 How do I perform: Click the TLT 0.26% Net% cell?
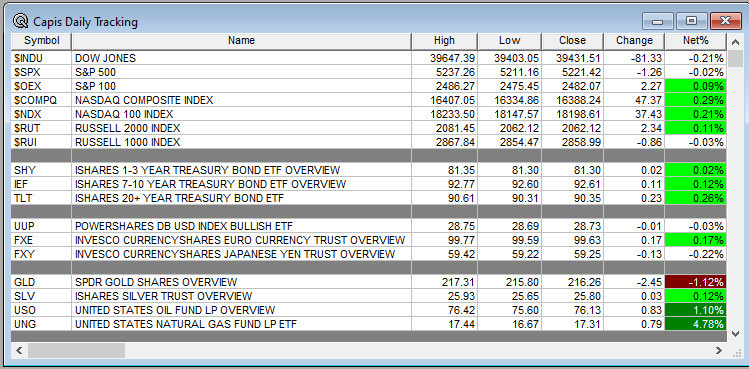(695, 198)
